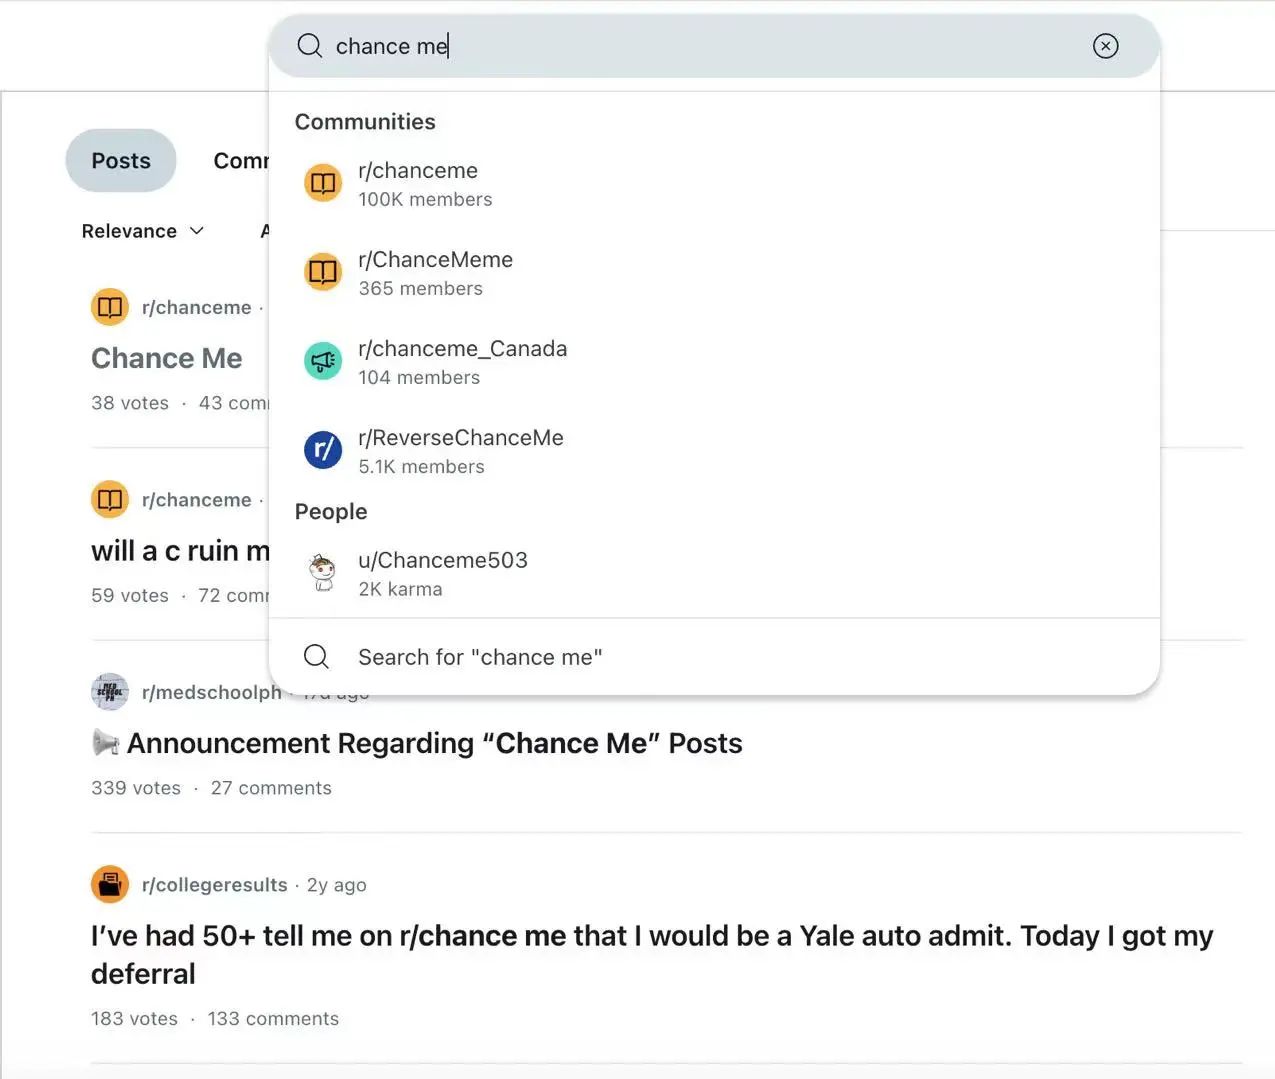Click the r/medschoolph community avatar
This screenshot has height=1079, width=1275.
[110, 692]
